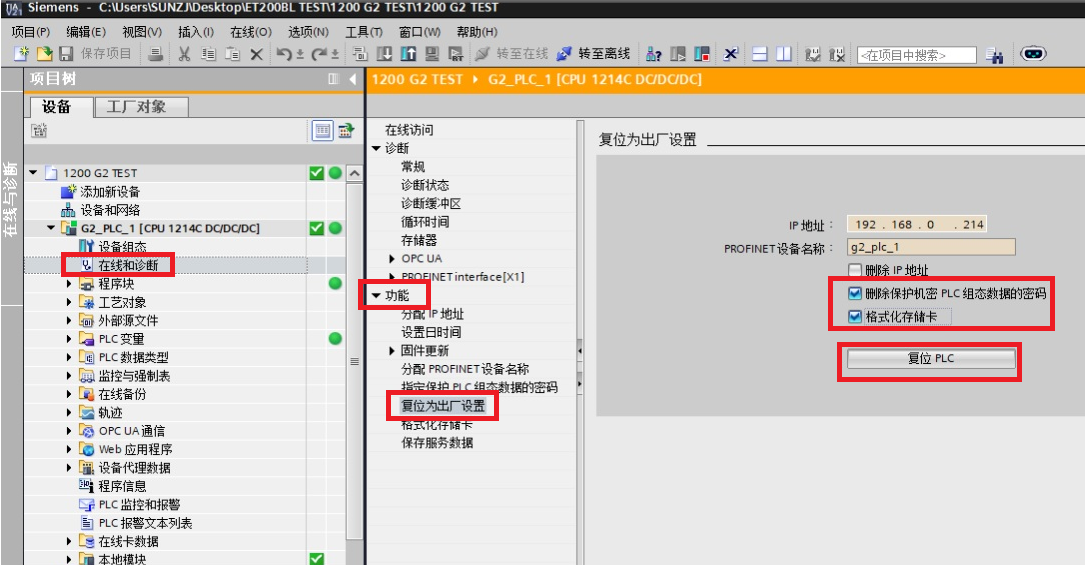Expand 程序块 folder in tree
This screenshot has width=1085, height=565.
(69, 284)
